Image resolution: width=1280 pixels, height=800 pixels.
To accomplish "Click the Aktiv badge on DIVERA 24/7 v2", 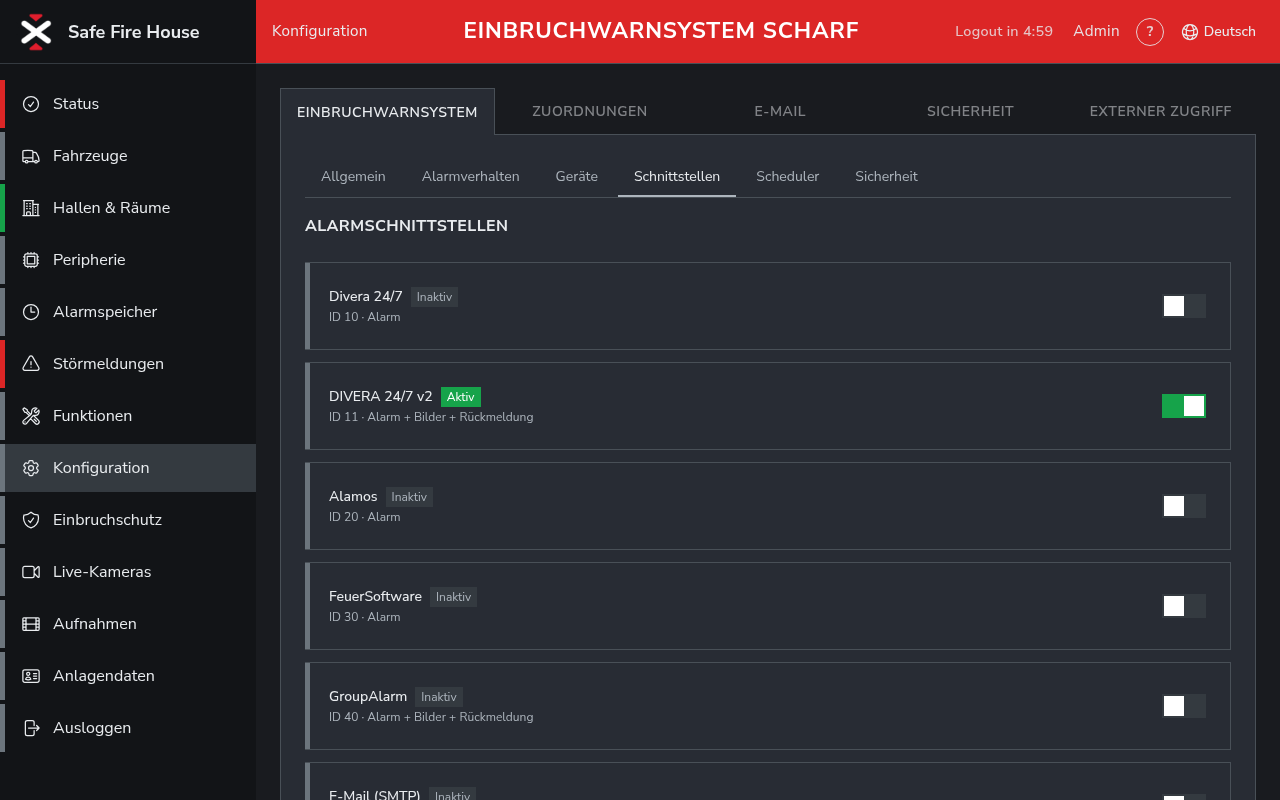I will pos(461,397).
